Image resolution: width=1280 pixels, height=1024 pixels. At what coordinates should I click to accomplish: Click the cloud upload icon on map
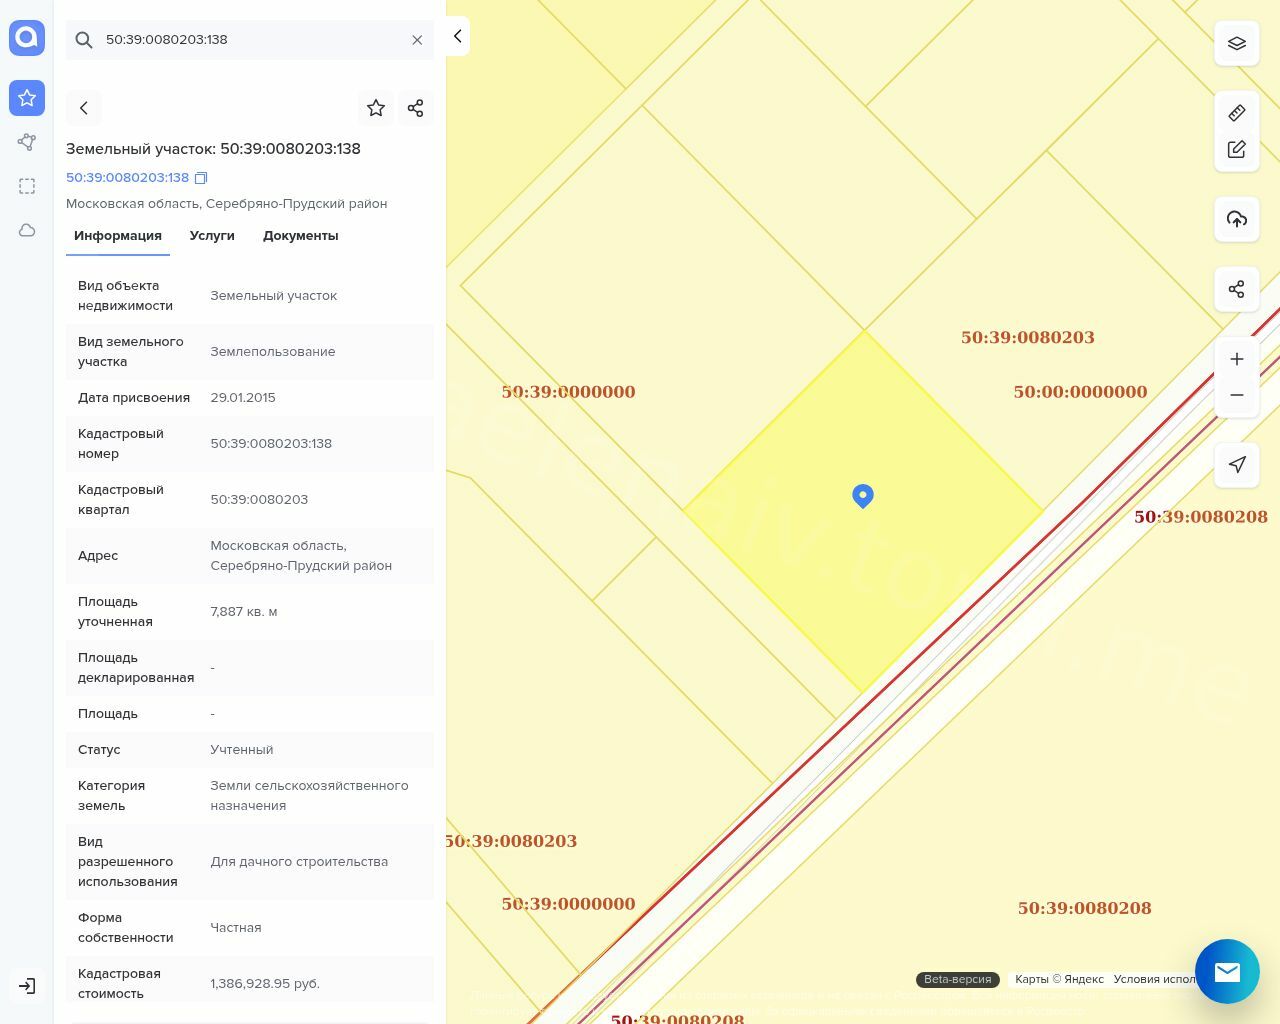pyautogui.click(x=1236, y=219)
